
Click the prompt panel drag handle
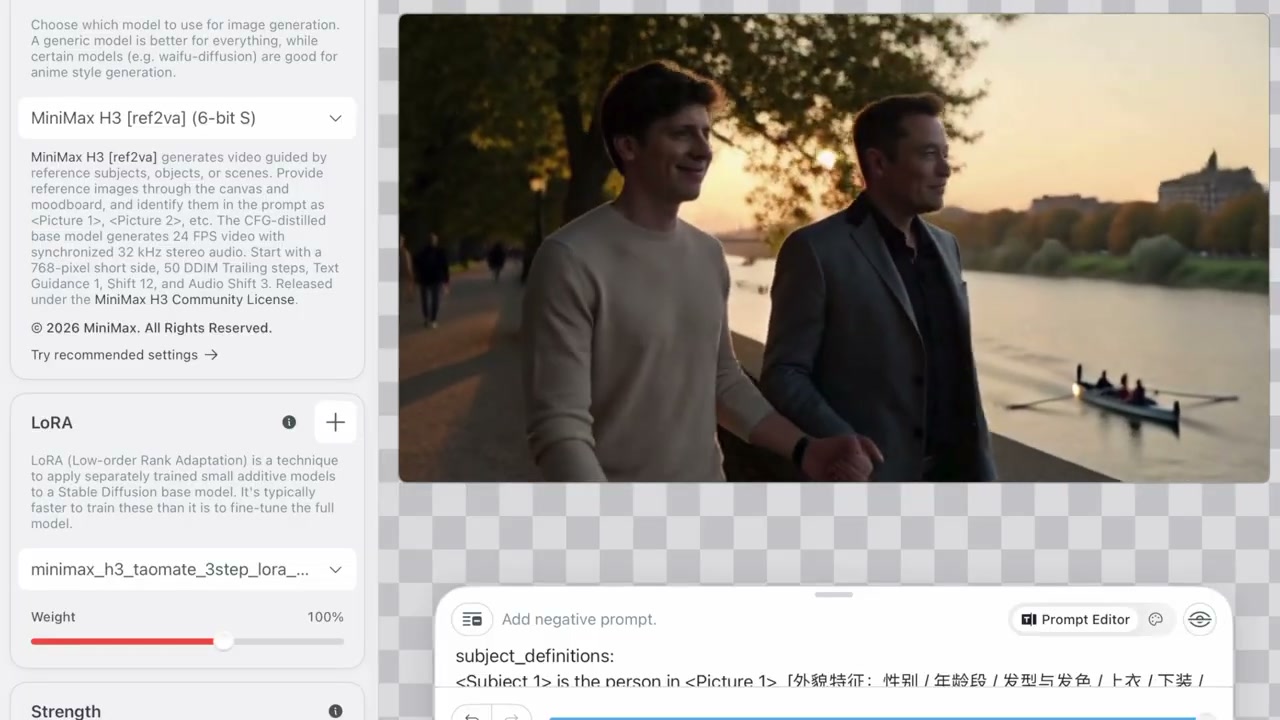[833, 595]
